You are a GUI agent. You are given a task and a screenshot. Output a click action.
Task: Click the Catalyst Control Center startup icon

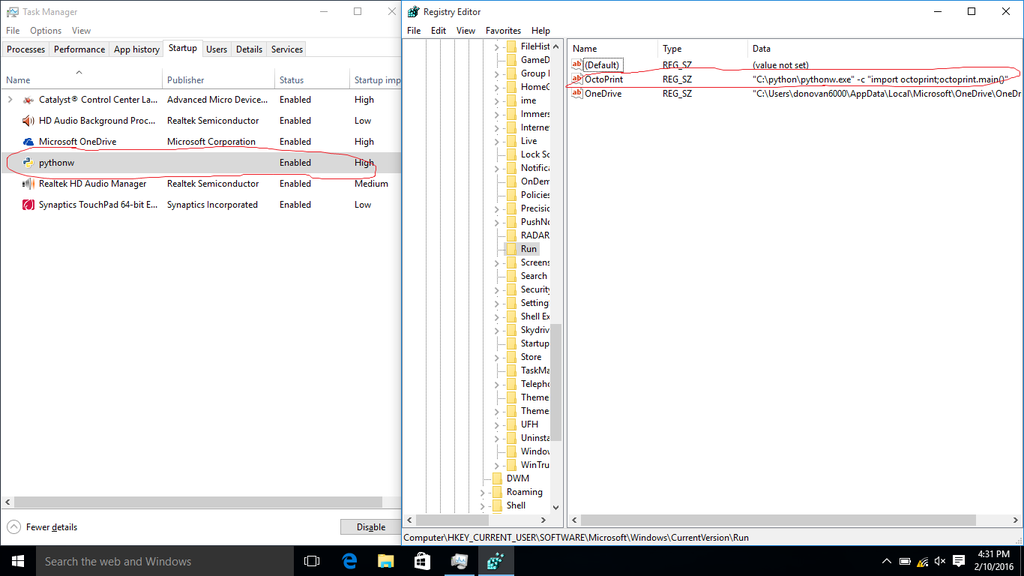click(x=28, y=100)
